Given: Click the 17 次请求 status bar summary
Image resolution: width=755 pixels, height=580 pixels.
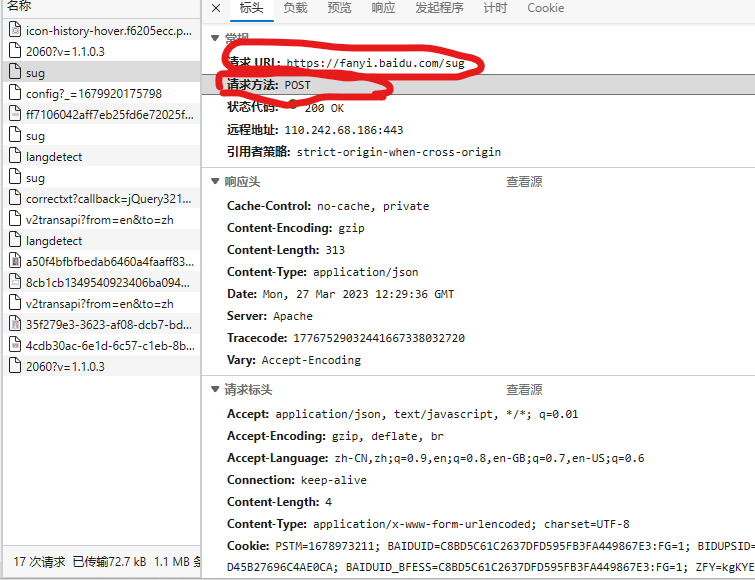Looking at the screenshot, I should [x=39, y=562].
